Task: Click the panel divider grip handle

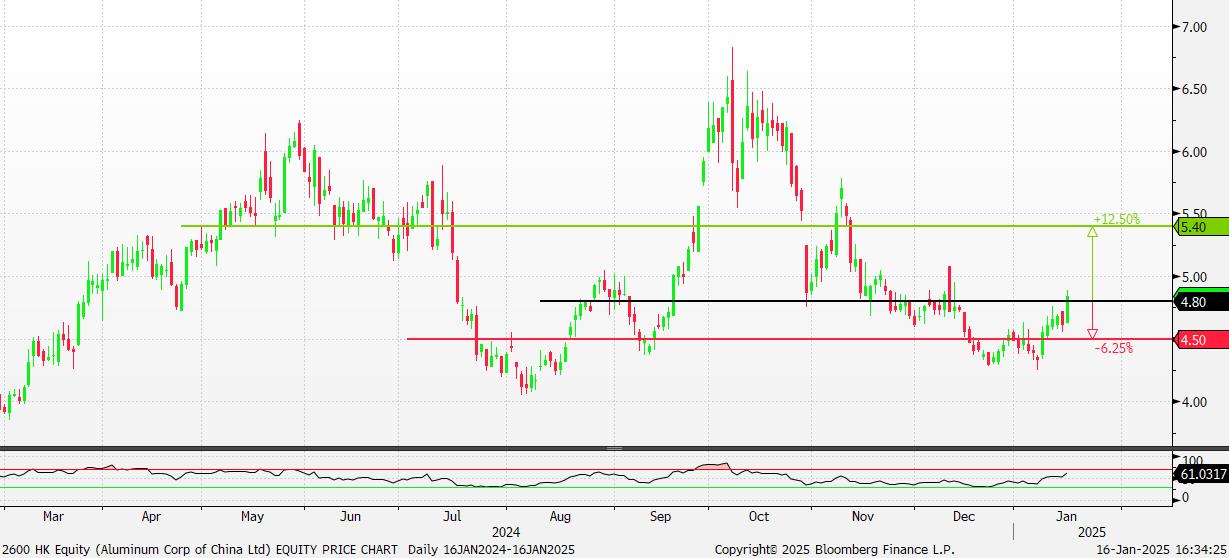Action: 614,448
